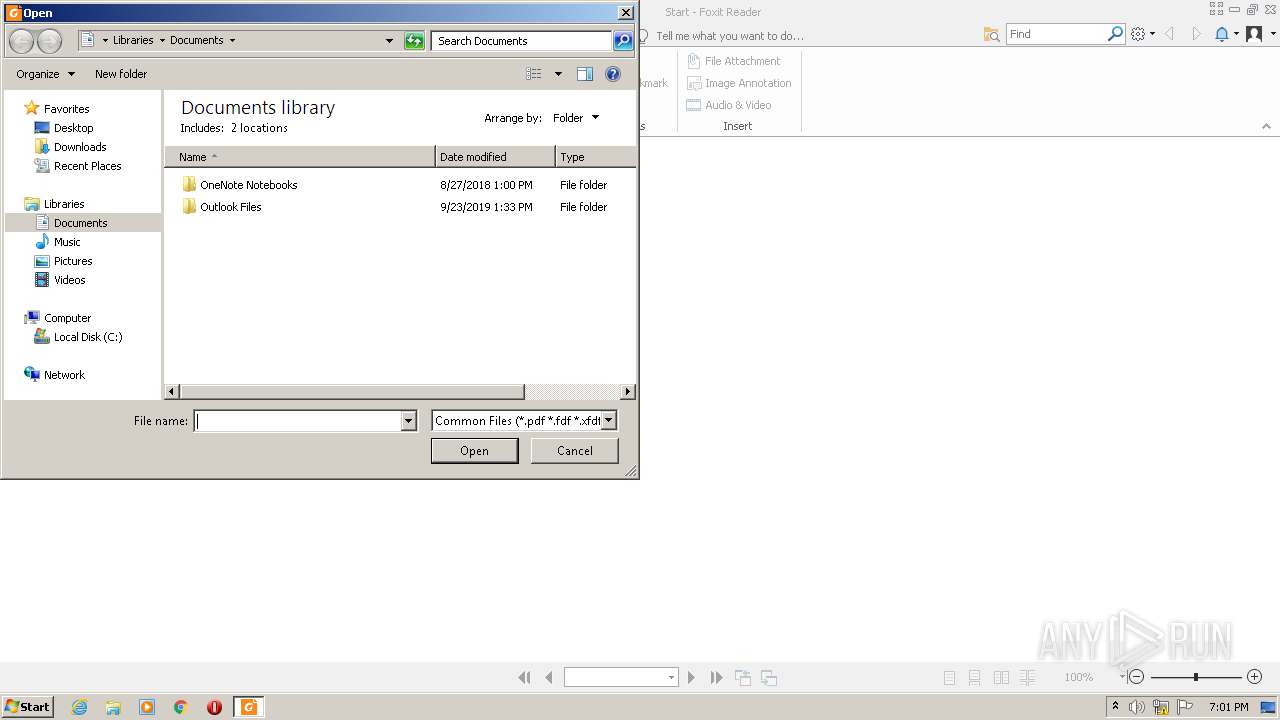Select the Videos library

click(x=69, y=280)
